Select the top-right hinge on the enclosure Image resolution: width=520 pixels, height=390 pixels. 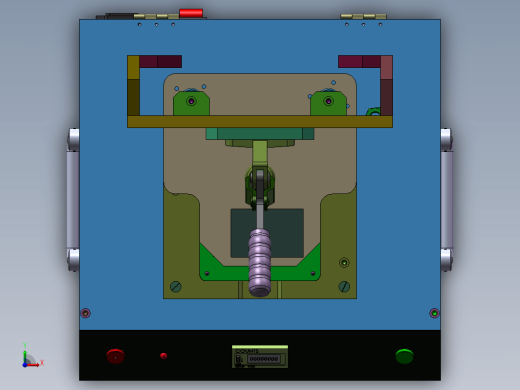pyautogui.click(x=363, y=16)
